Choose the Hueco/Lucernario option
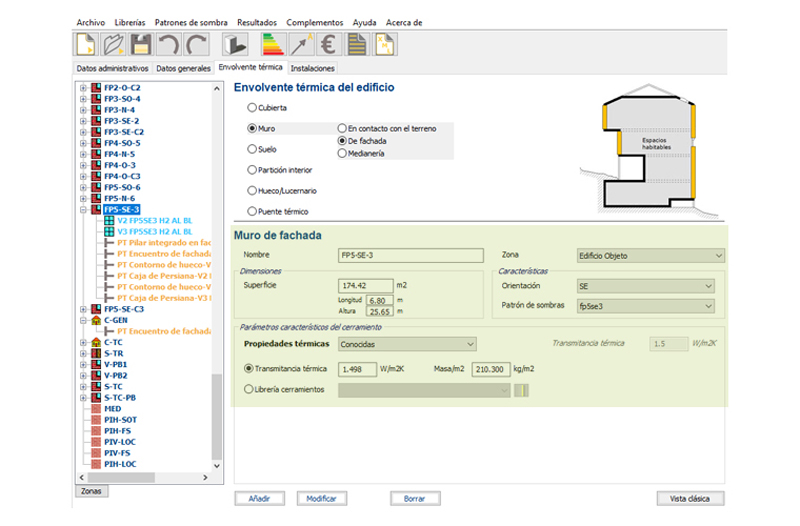The image size is (800, 526). pos(252,191)
